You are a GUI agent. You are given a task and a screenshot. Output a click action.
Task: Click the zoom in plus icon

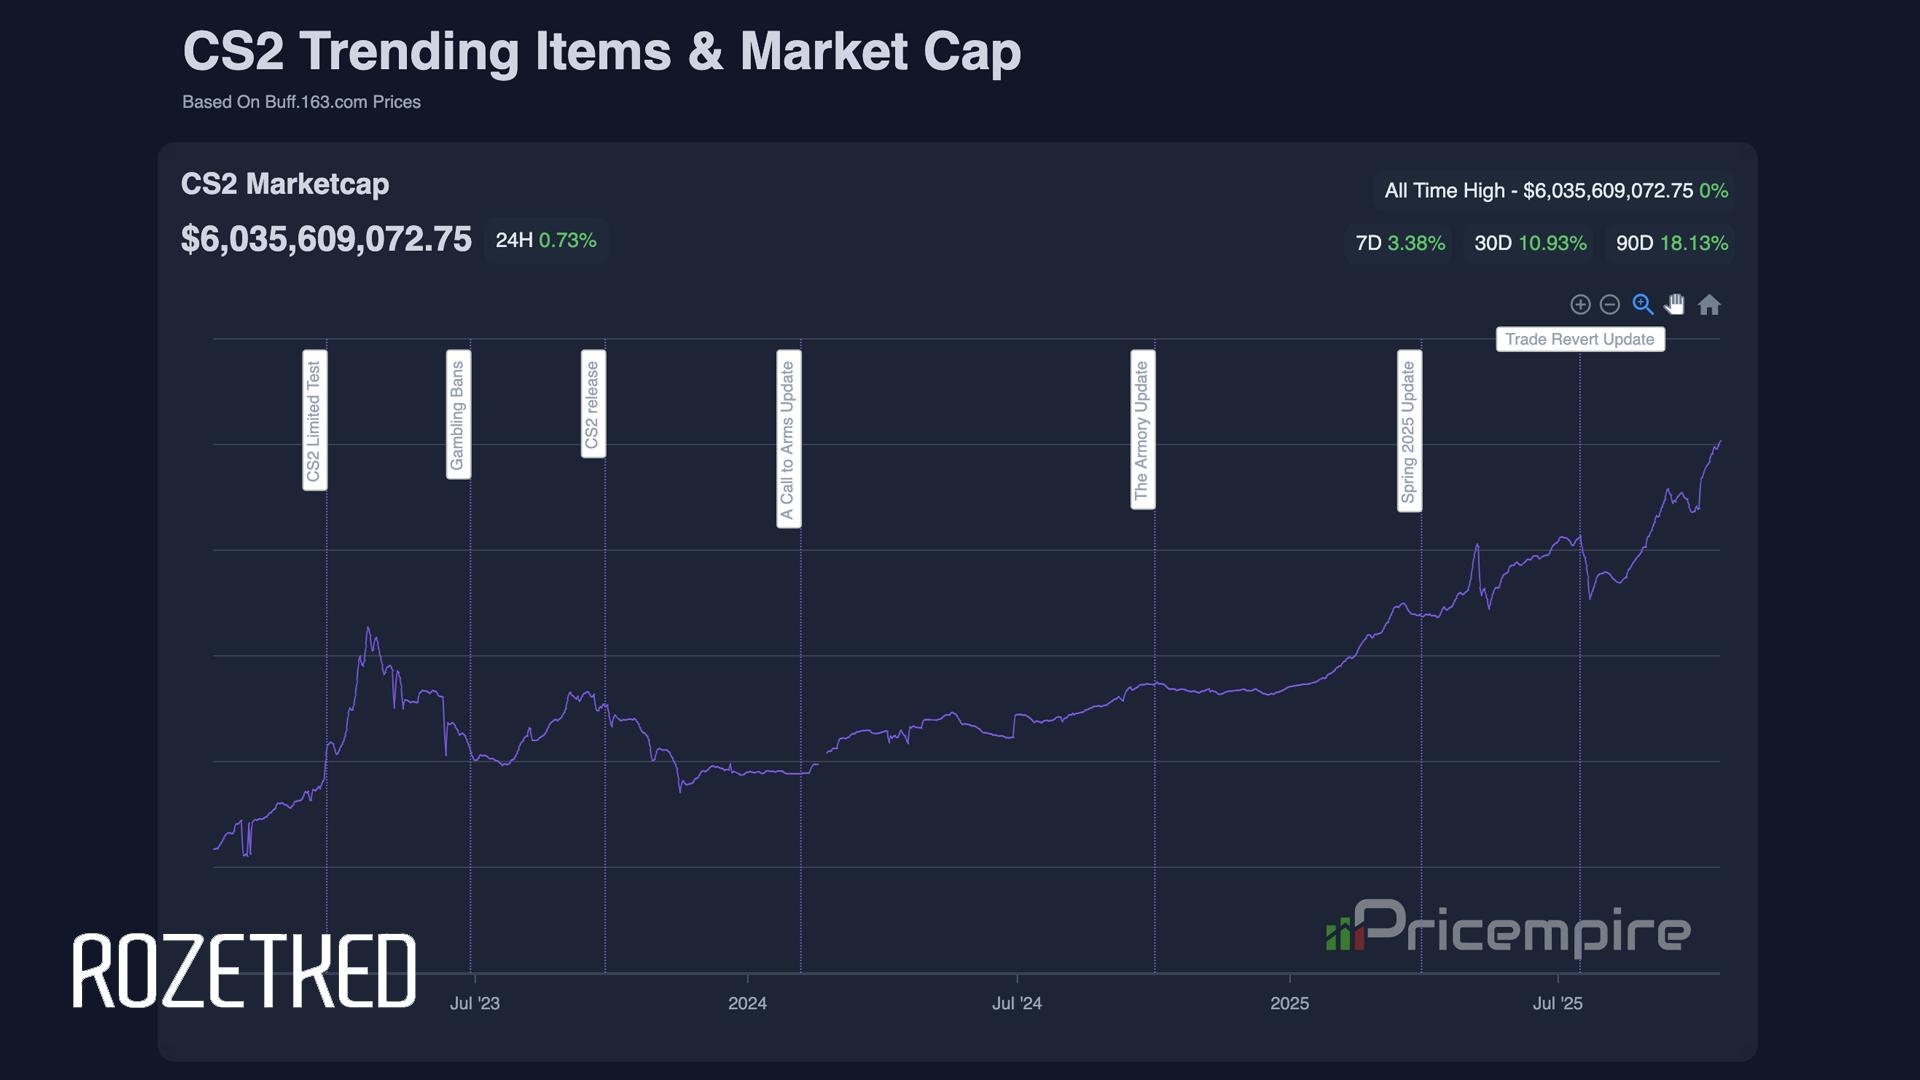[x=1580, y=305]
